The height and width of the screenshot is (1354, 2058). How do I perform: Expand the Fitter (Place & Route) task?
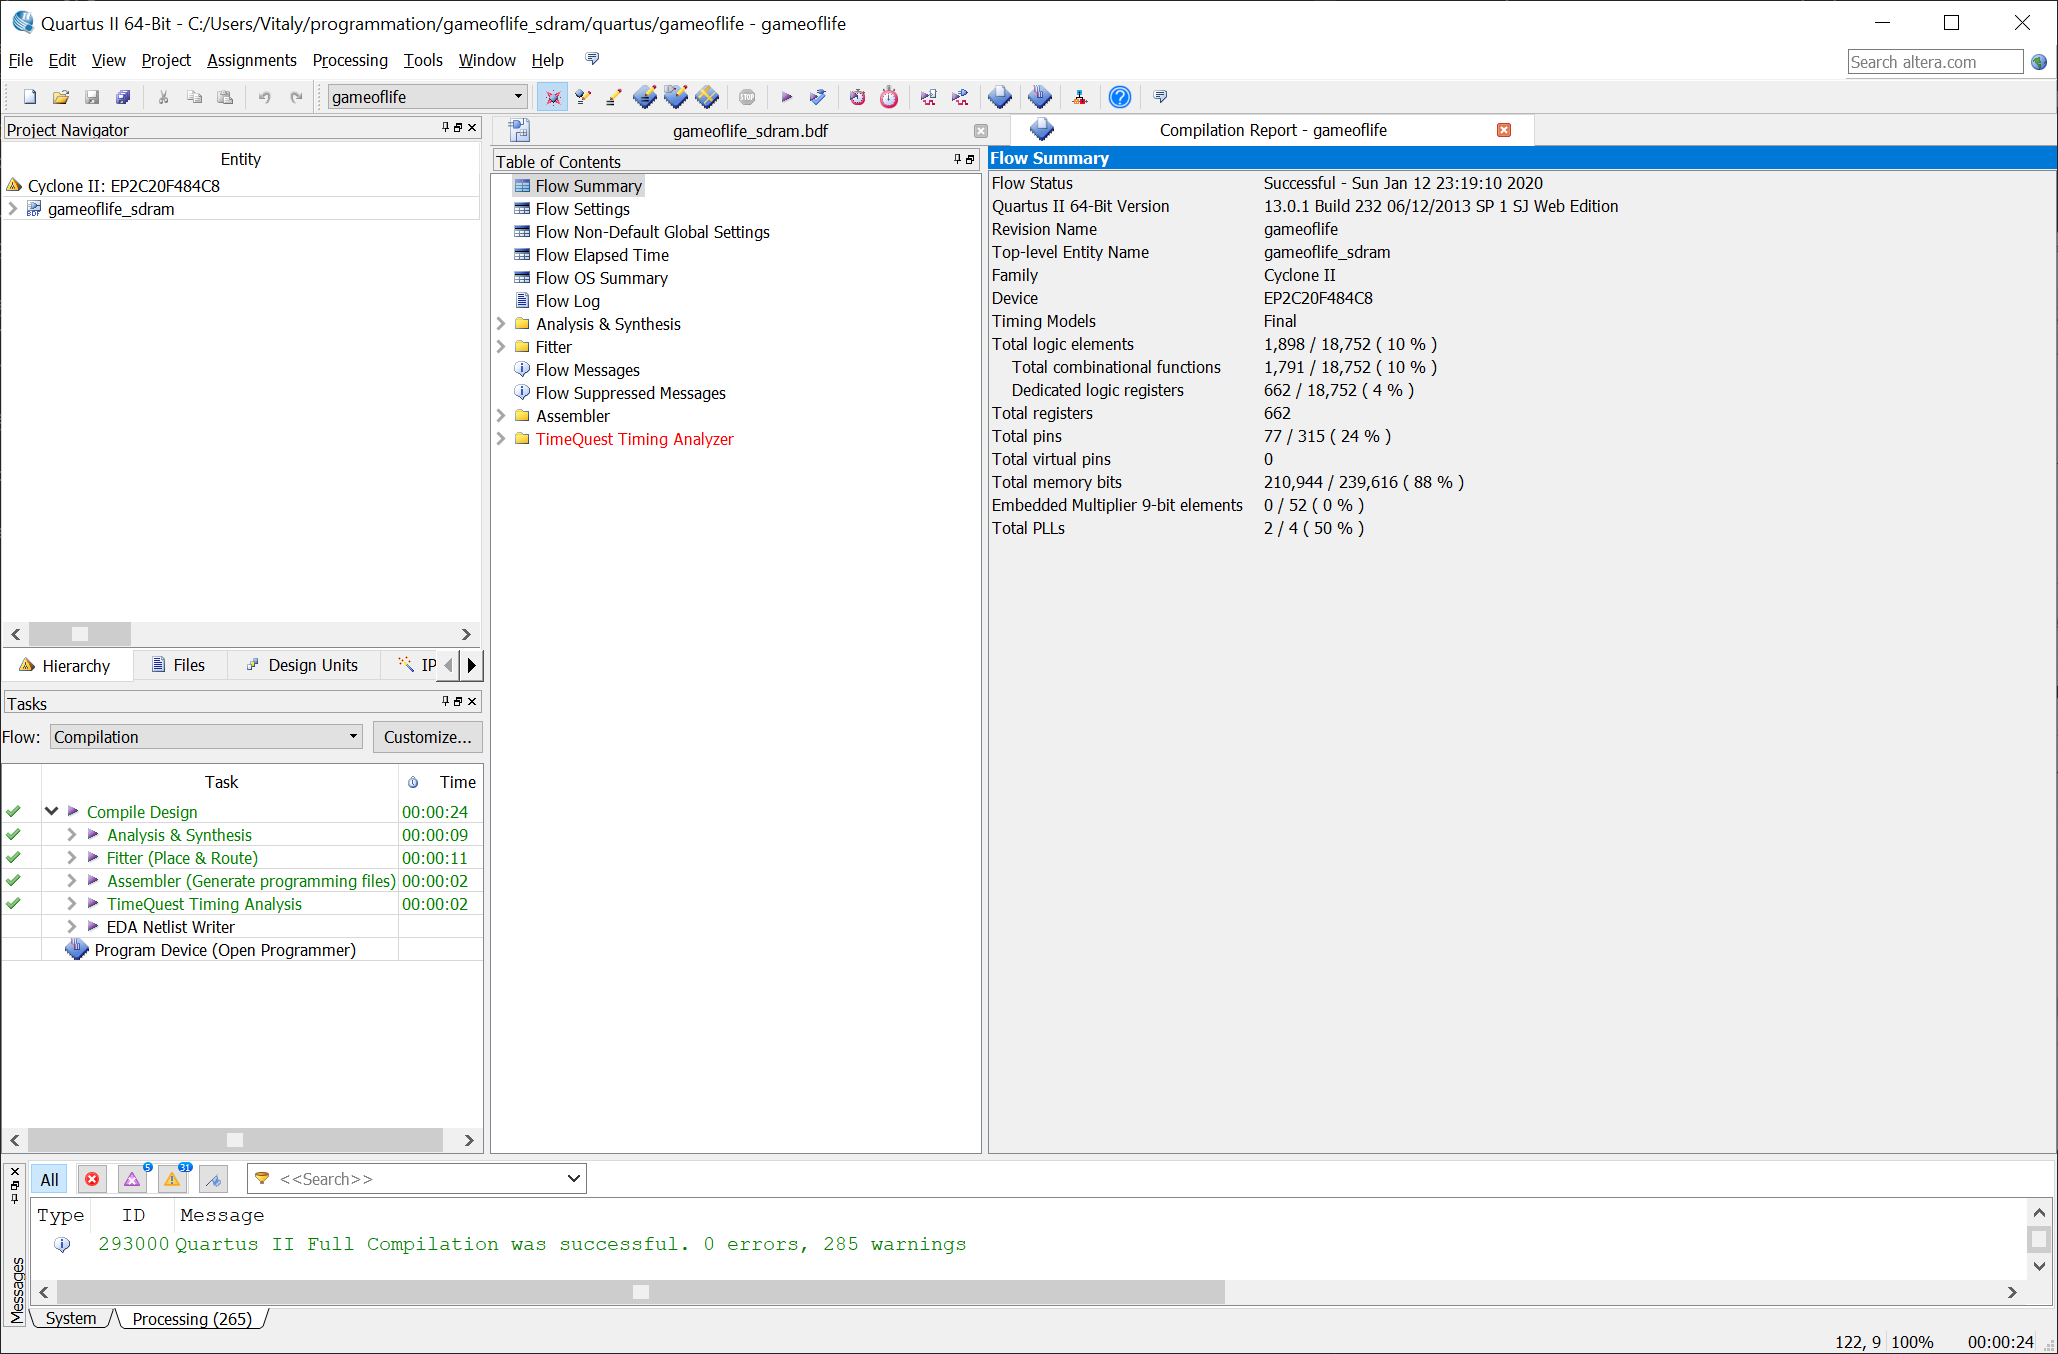coord(71,857)
